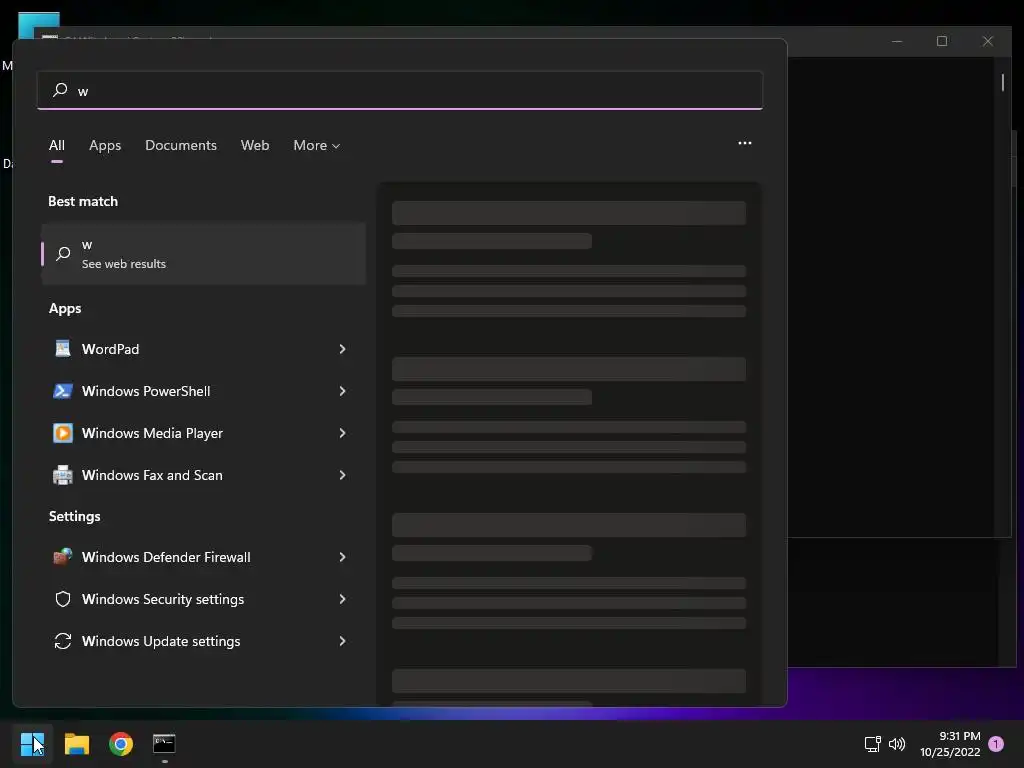Click the network icon in system tray
The height and width of the screenshot is (768, 1024).
[872, 744]
